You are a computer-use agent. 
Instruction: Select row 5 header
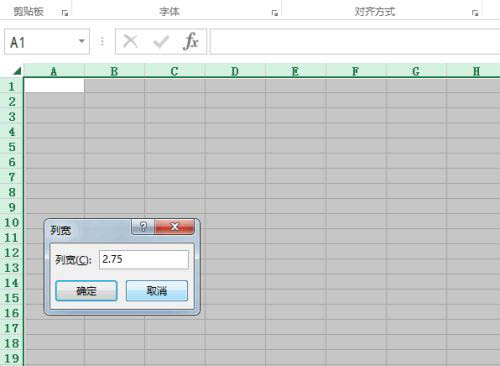(12, 146)
